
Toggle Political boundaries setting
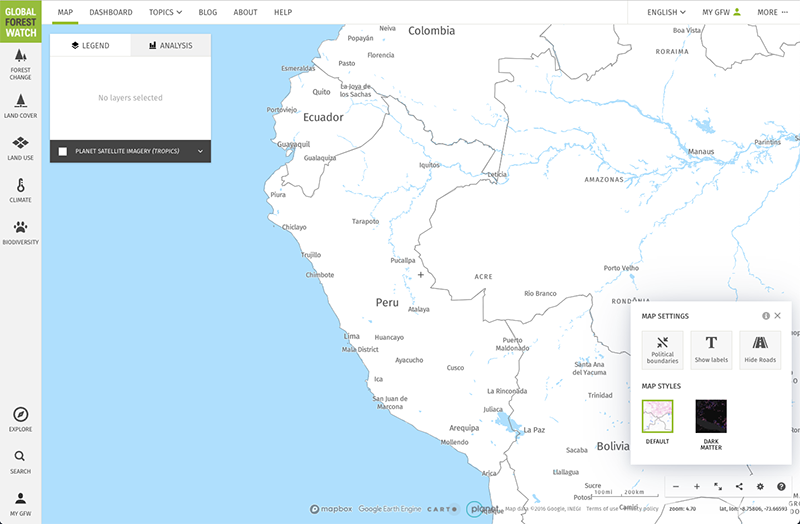pos(662,350)
